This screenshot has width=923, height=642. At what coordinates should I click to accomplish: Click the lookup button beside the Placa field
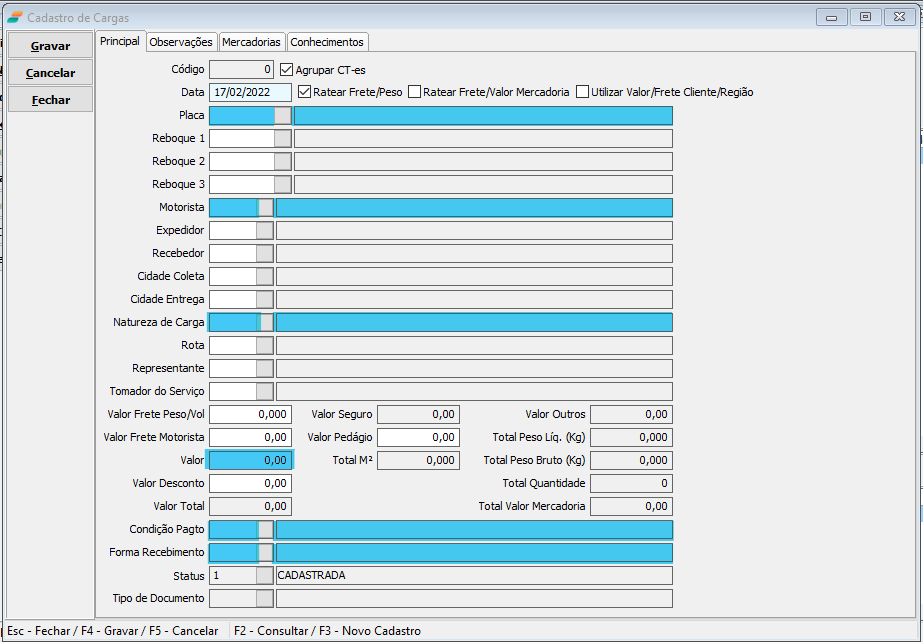coord(283,116)
